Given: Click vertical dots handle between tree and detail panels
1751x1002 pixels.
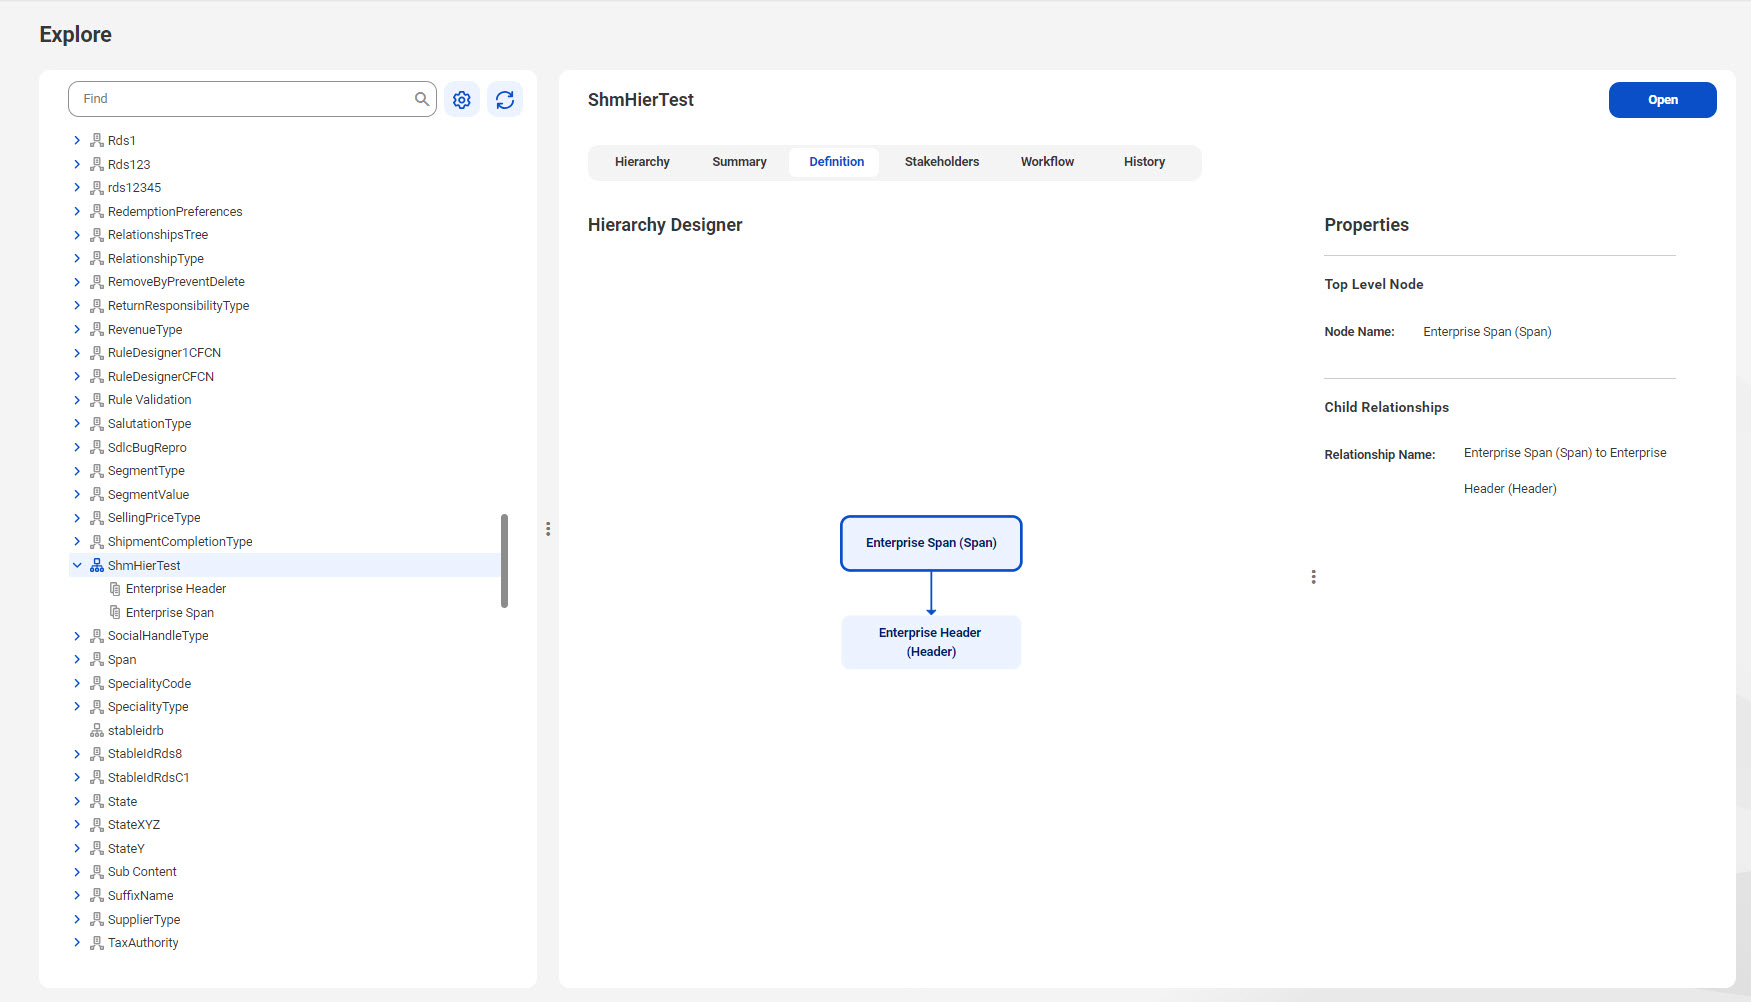Looking at the screenshot, I should tap(548, 529).
